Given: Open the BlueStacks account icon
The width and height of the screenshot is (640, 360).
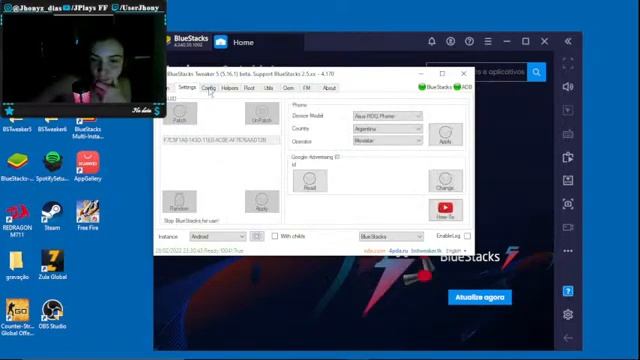Looking at the screenshot, I should click(450, 42).
